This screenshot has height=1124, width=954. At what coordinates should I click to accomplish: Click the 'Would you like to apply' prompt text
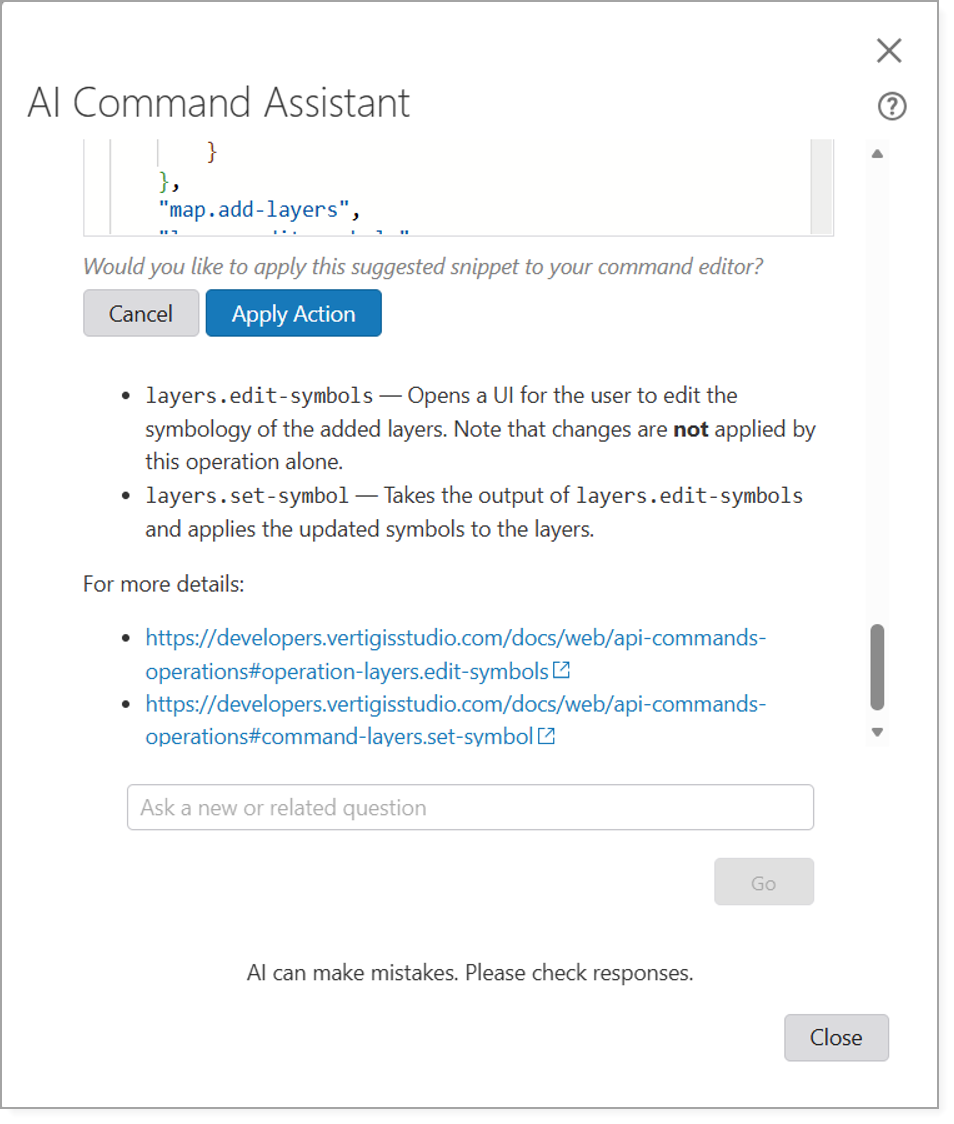point(423,267)
